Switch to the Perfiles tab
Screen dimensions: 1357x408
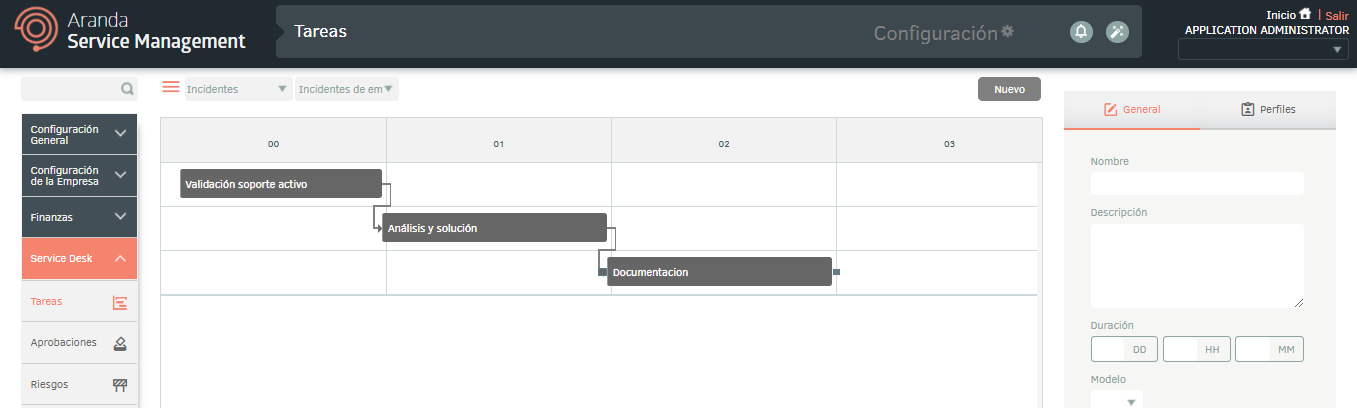coord(1267,109)
